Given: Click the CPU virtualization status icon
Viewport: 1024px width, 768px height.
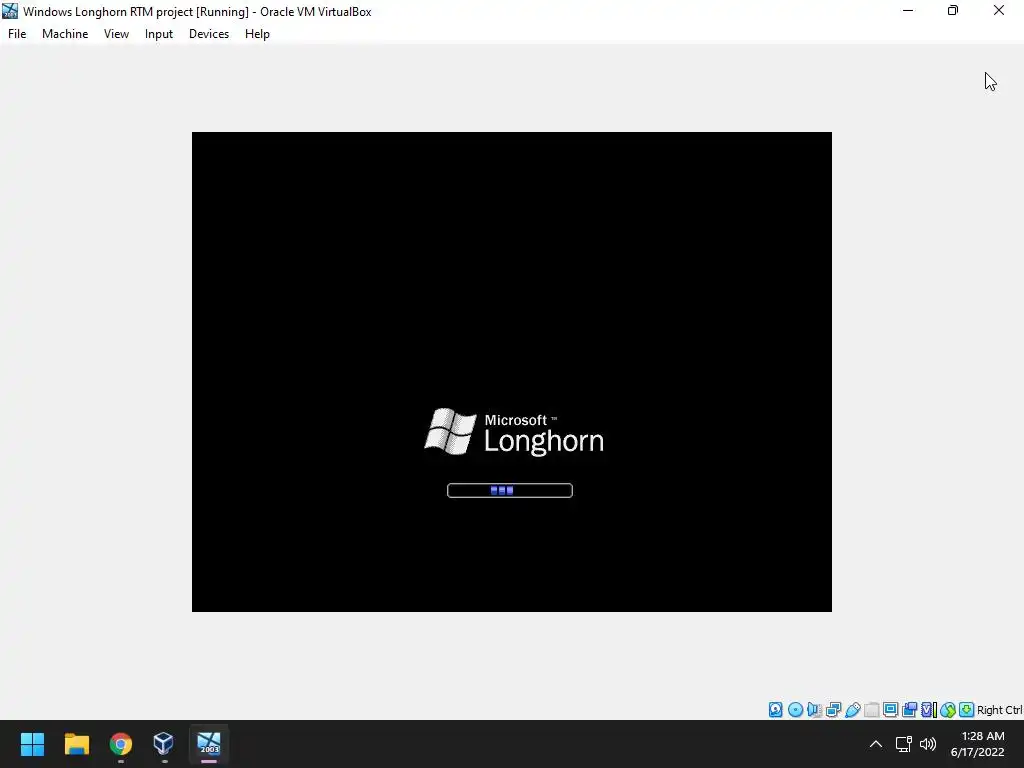Looking at the screenshot, I should [928, 710].
